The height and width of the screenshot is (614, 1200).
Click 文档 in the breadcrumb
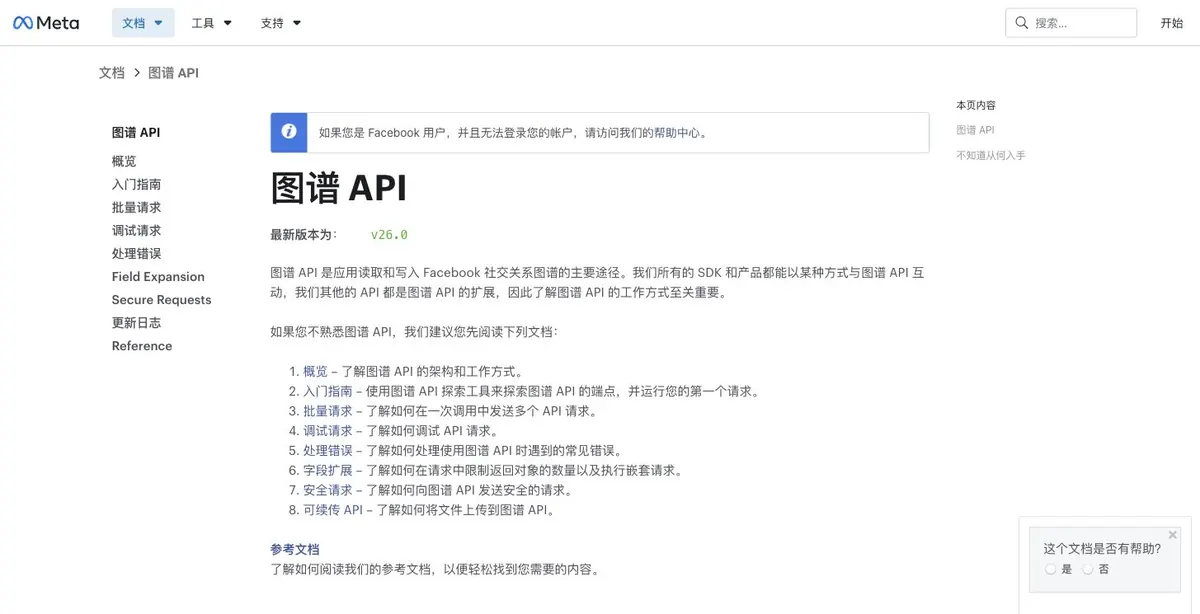pos(112,73)
